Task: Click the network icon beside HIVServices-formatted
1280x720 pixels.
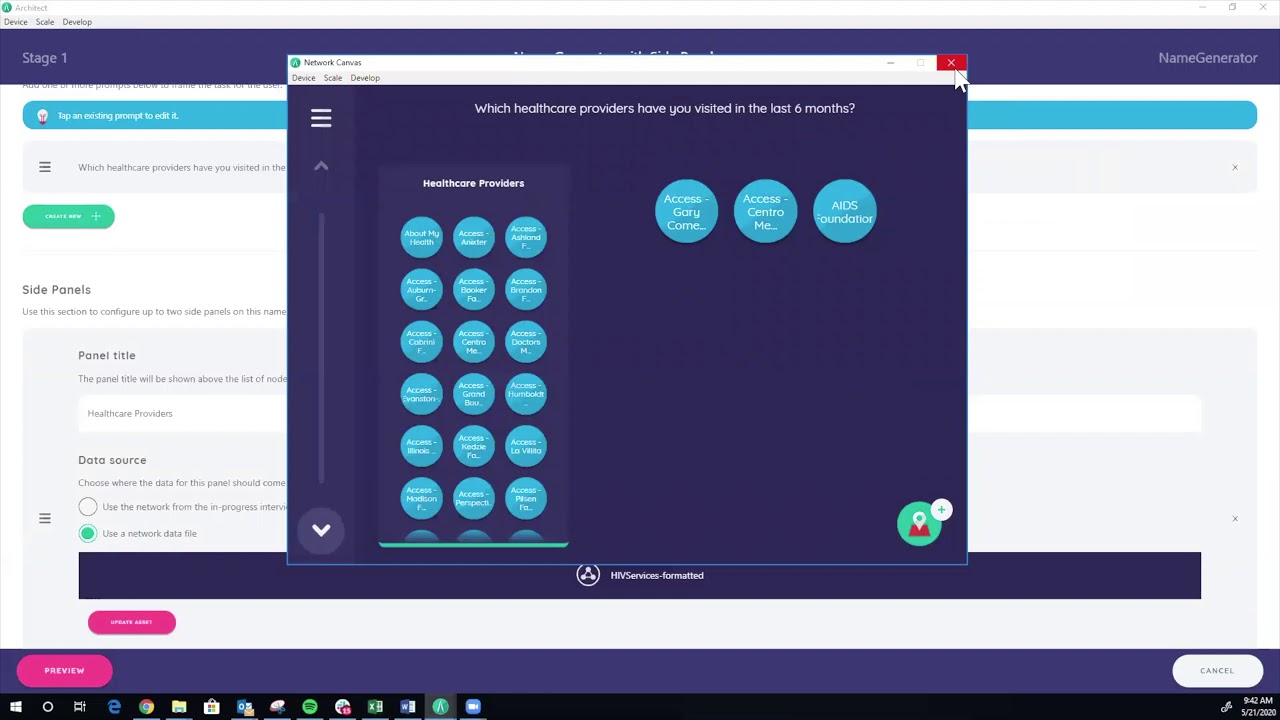Action: (588, 575)
